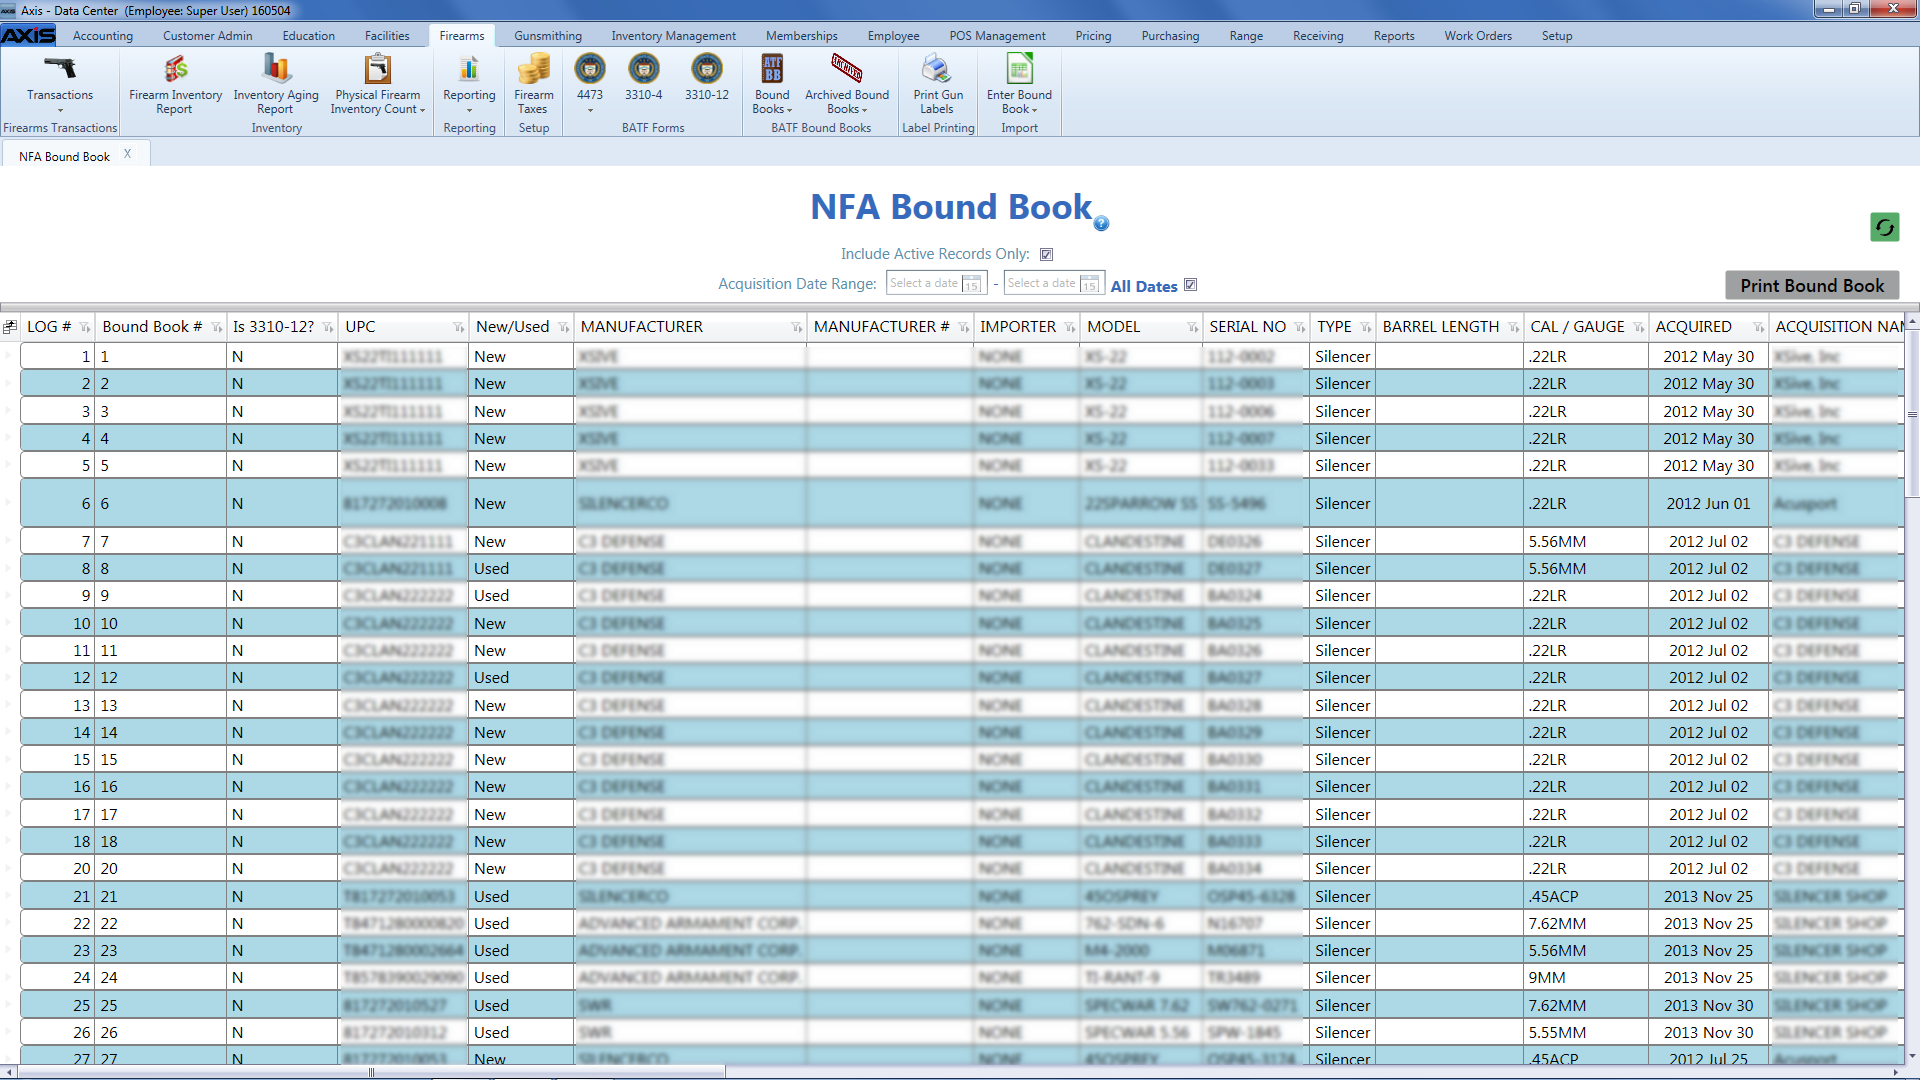
Task: Filter the TYPE column
Action: 1365,328
